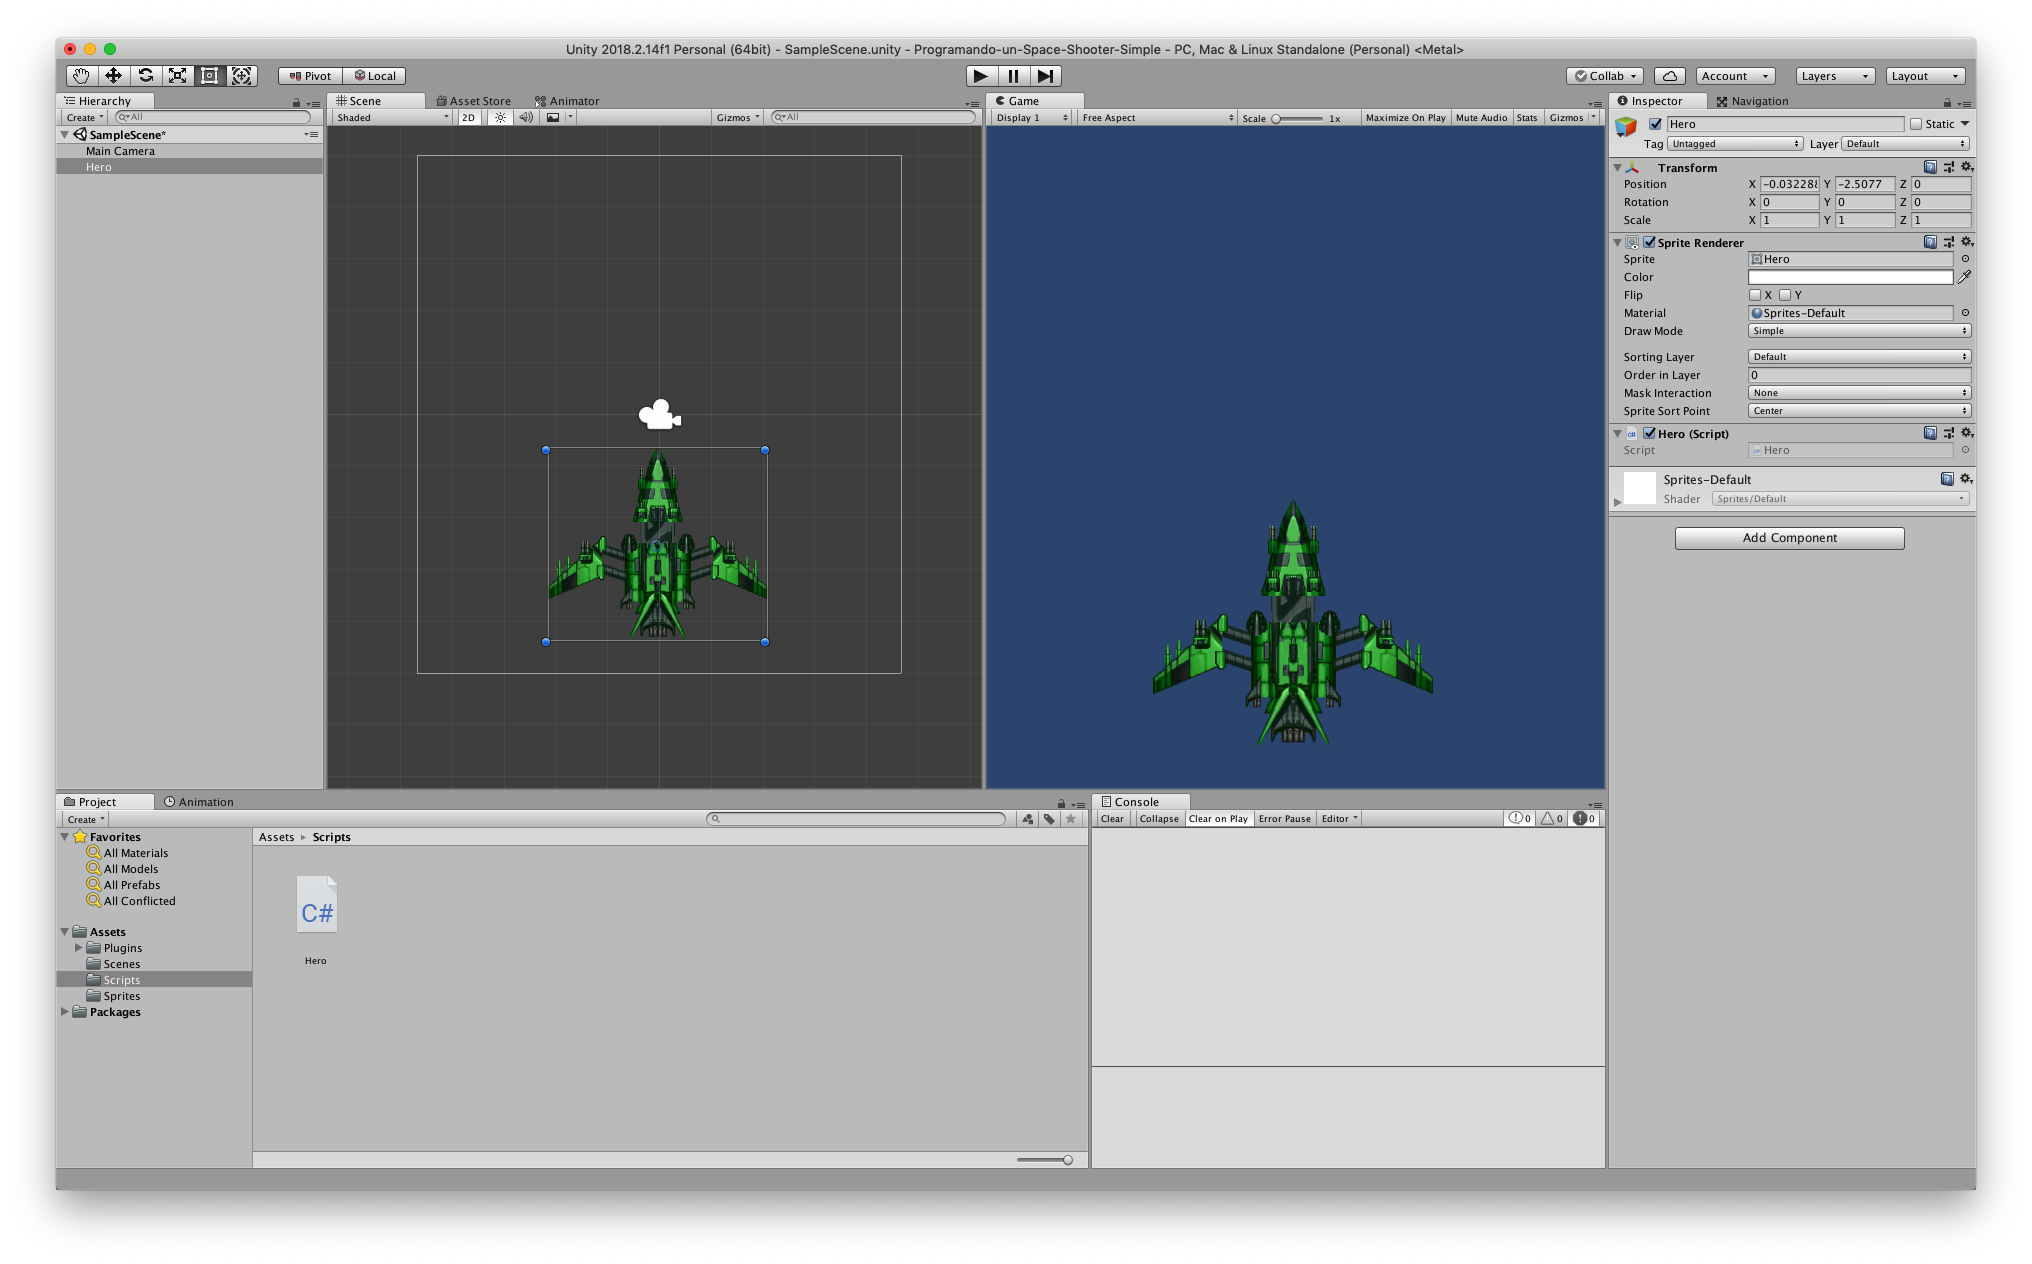The width and height of the screenshot is (2032, 1264).
Task: Select the Rect Transform tool
Action: (210, 76)
